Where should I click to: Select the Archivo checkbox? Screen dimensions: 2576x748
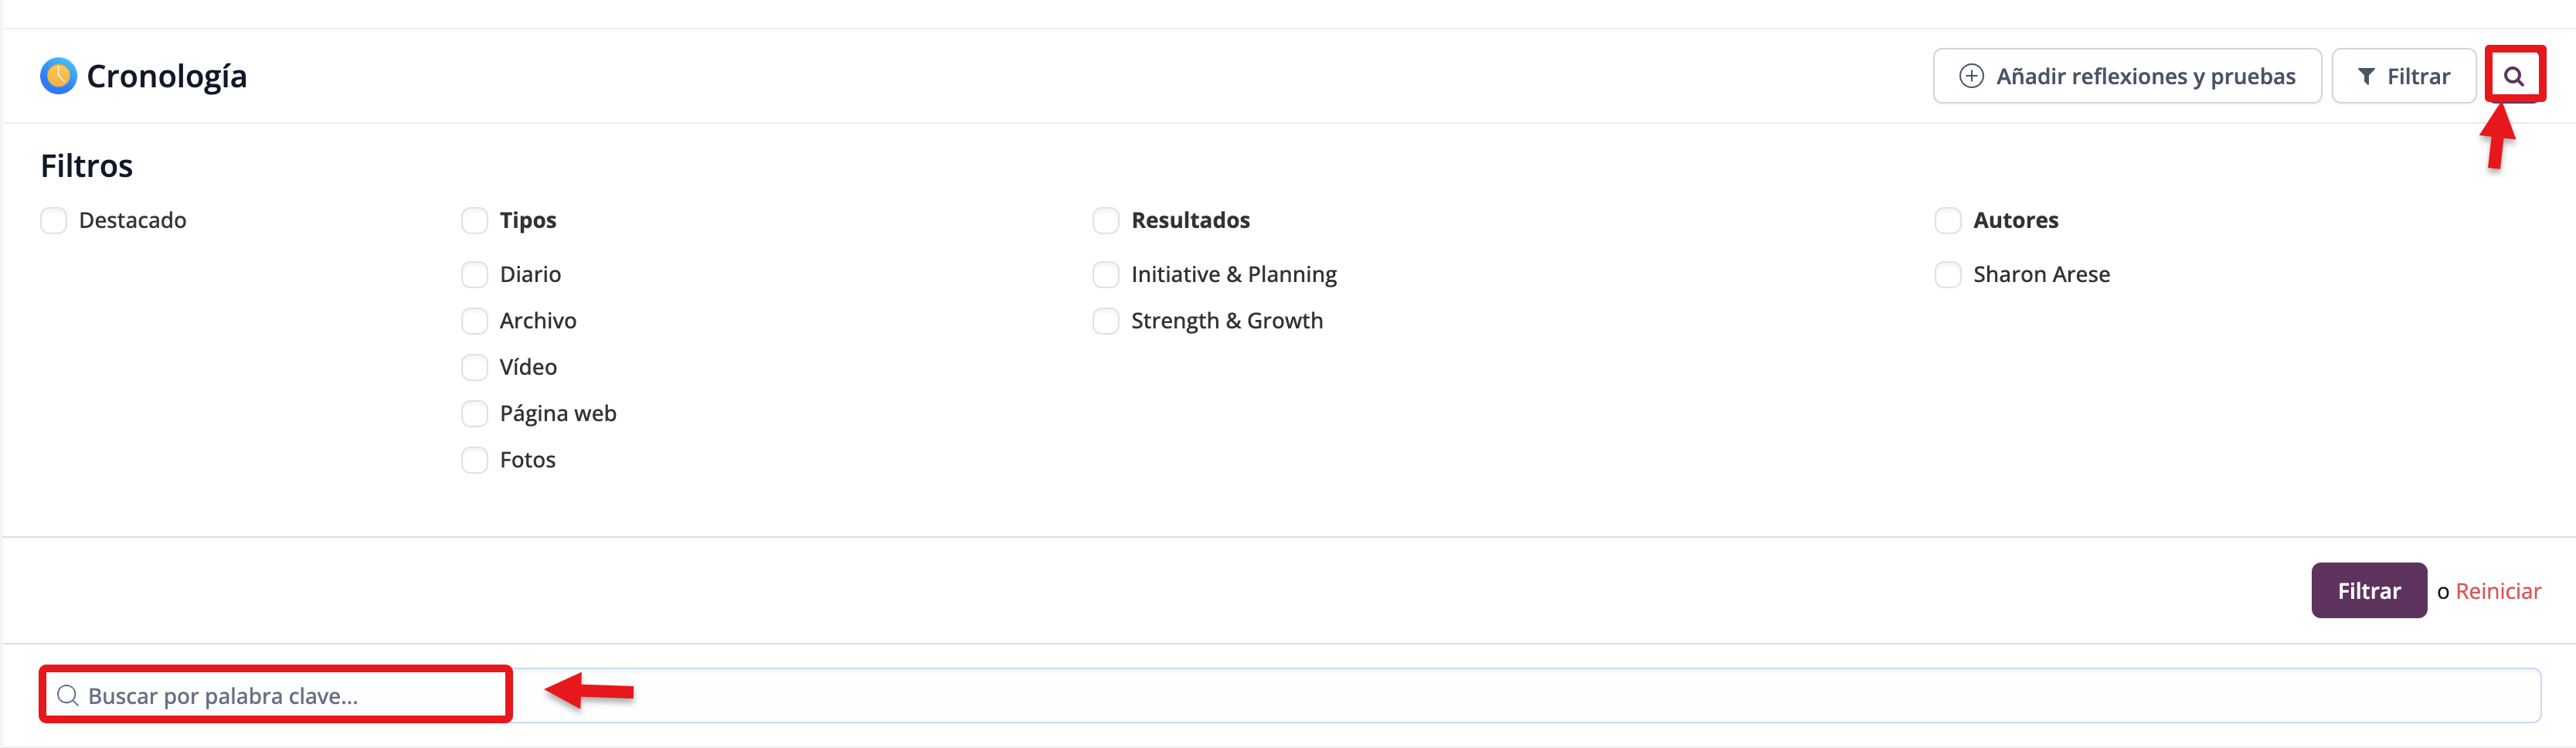(475, 321)
